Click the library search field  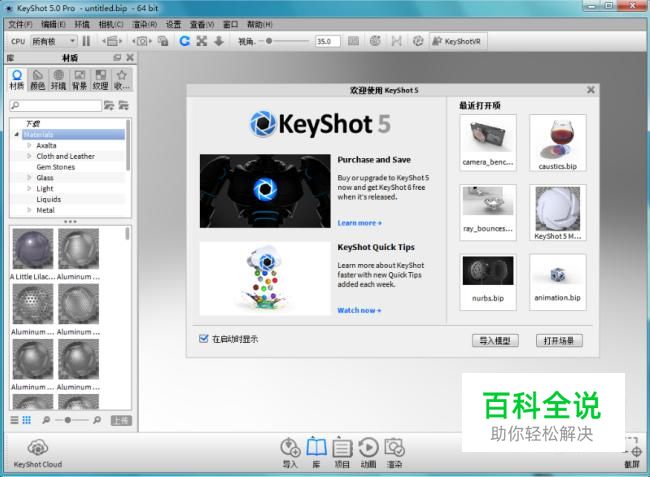tap(56, 105)
